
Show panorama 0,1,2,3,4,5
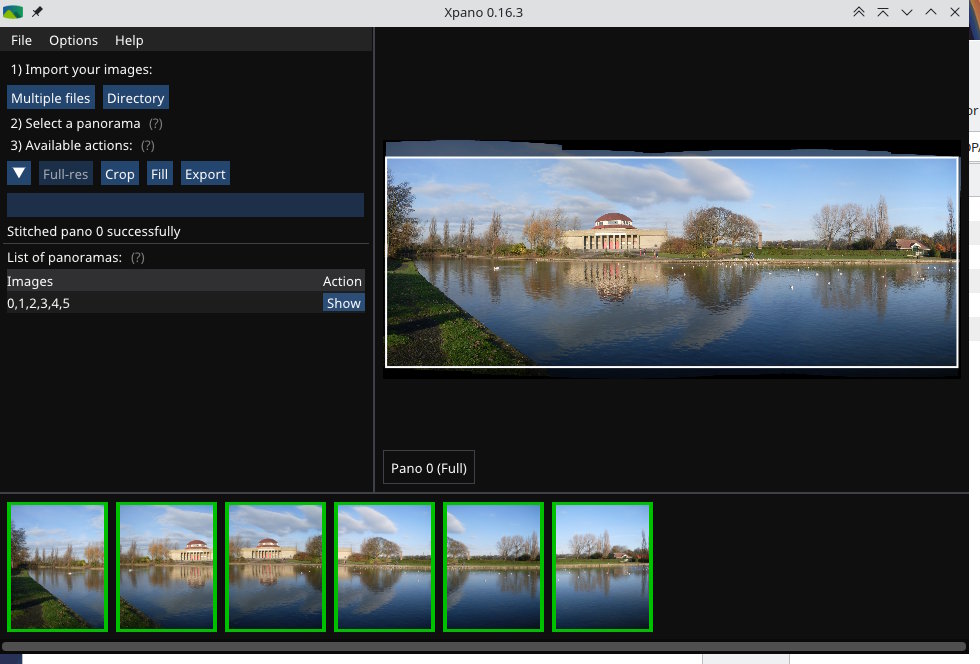click(x=343, y=303)
